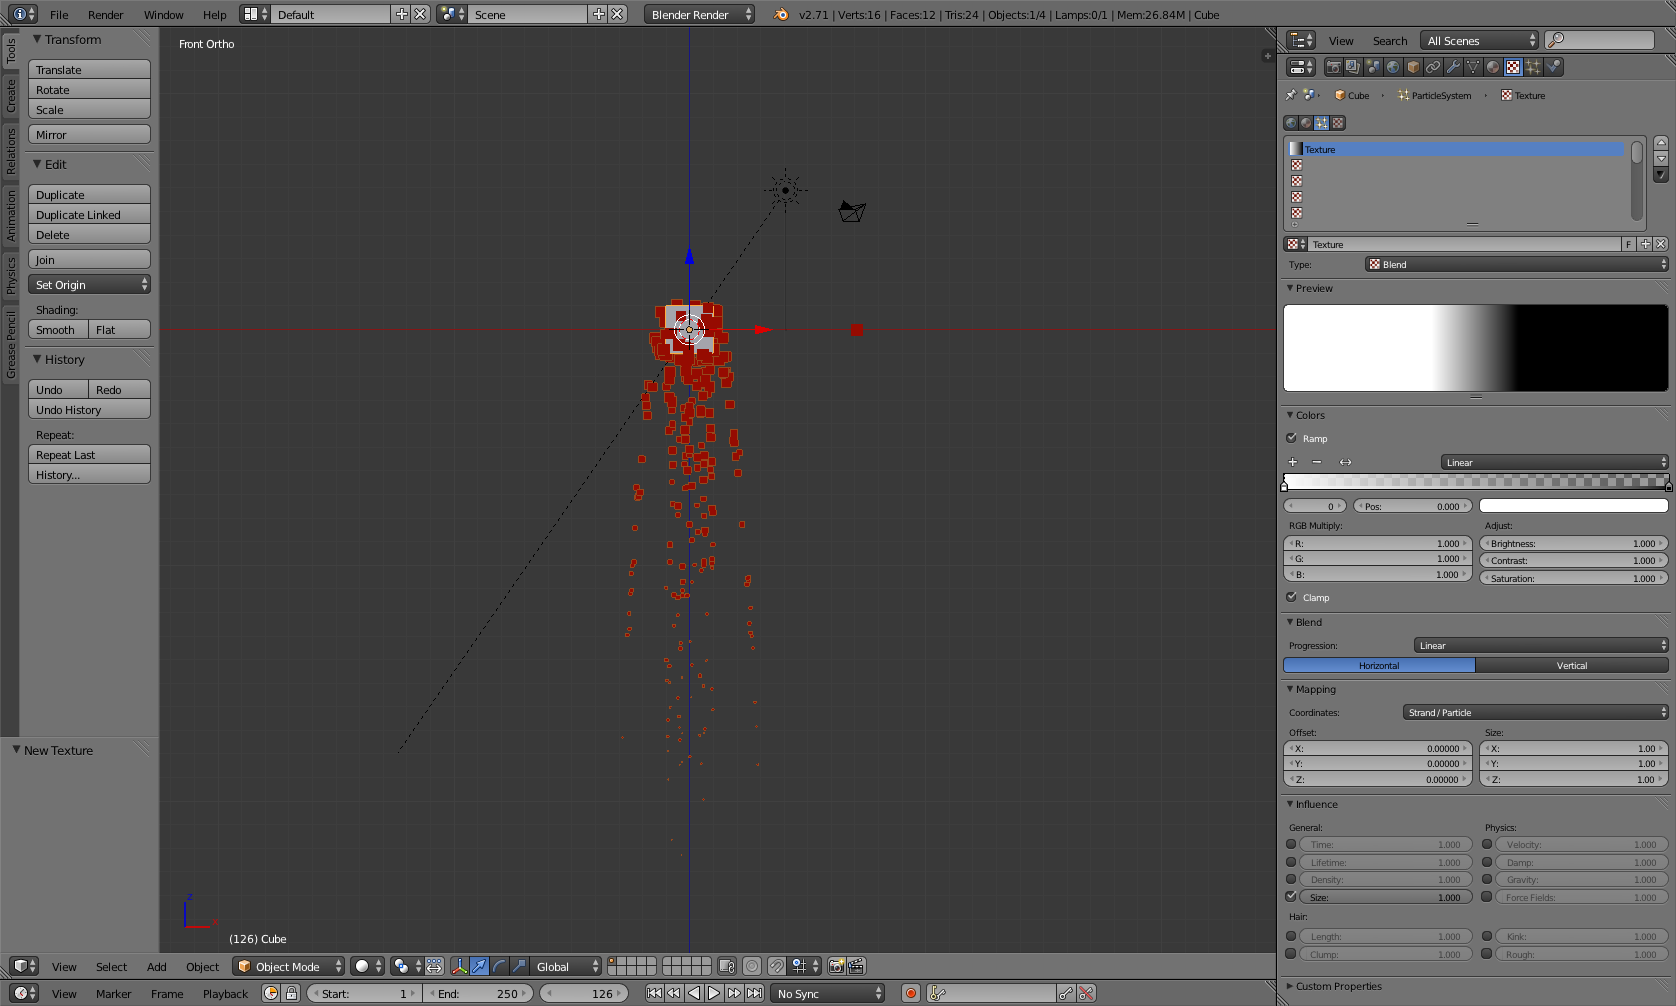Open the Render Layers properties tab

pyautogui.click(x=1353, y=67)
